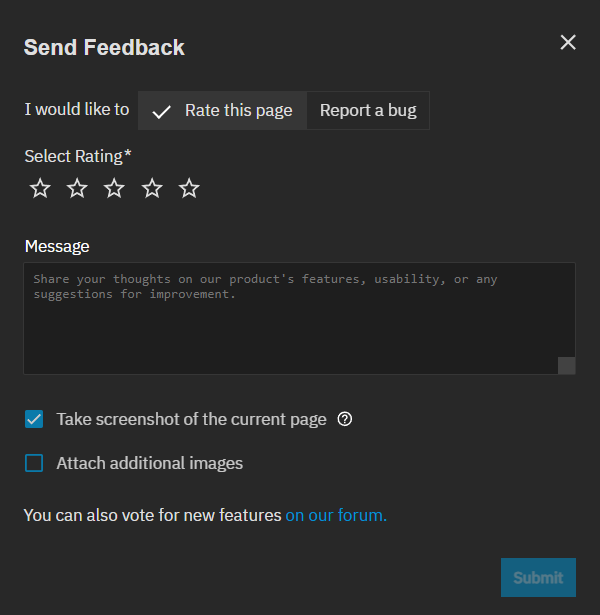Enable the Attach additional images checkbox
The width and height of the screenshot is (600, 615).
[34, 463]
